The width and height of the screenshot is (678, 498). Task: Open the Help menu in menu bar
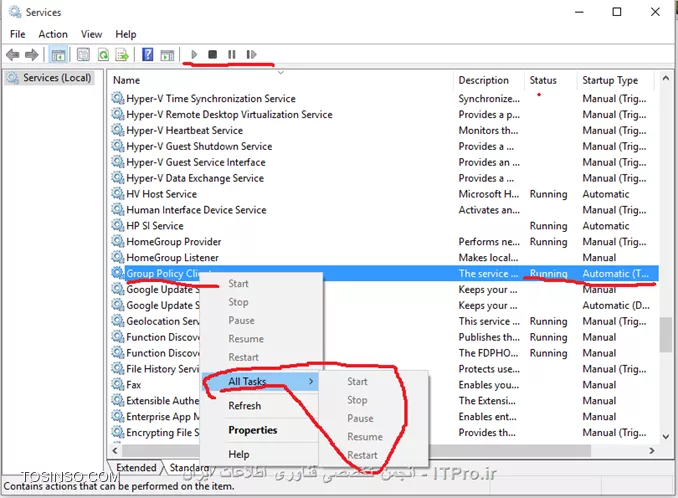(x=125, y=34)
